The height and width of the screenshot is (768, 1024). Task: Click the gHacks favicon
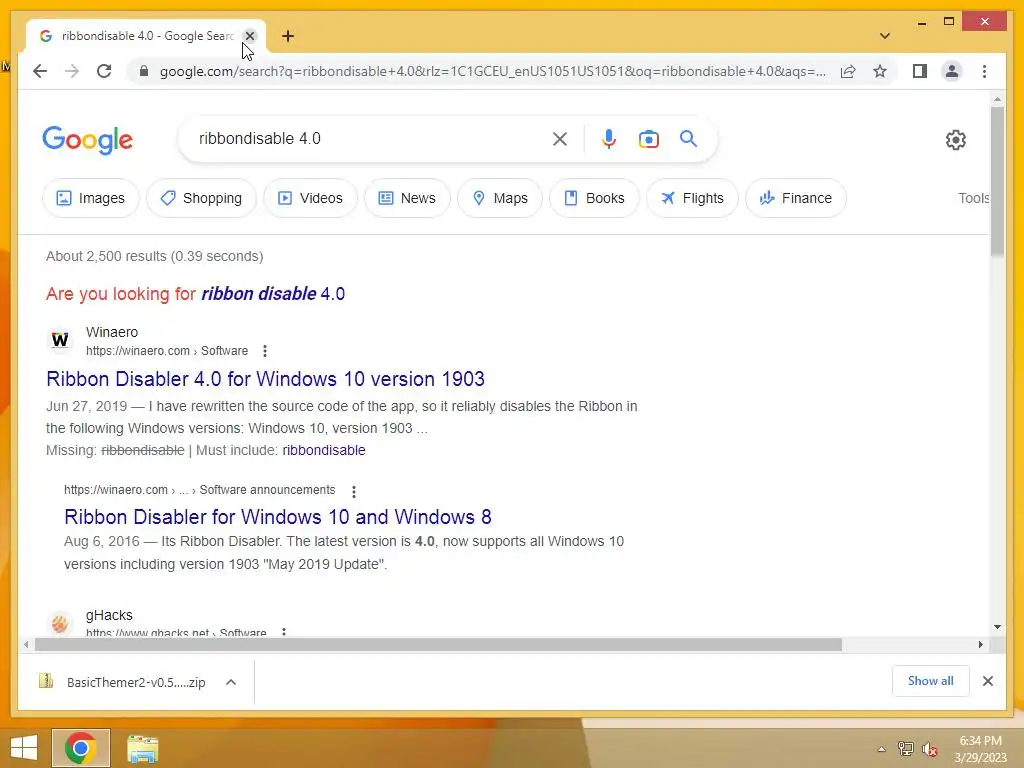60,624
